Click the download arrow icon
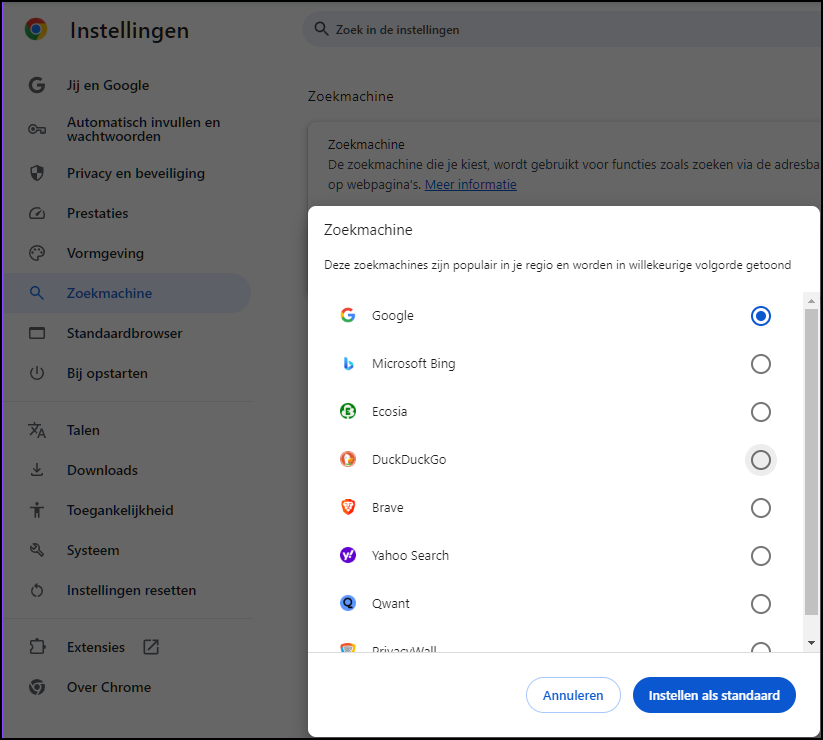This screenshot has height=740, width=823. pos(37,470)
